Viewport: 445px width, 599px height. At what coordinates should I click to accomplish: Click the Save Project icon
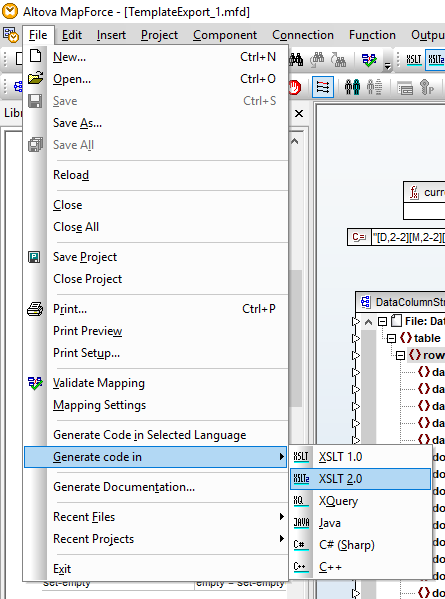34,257
